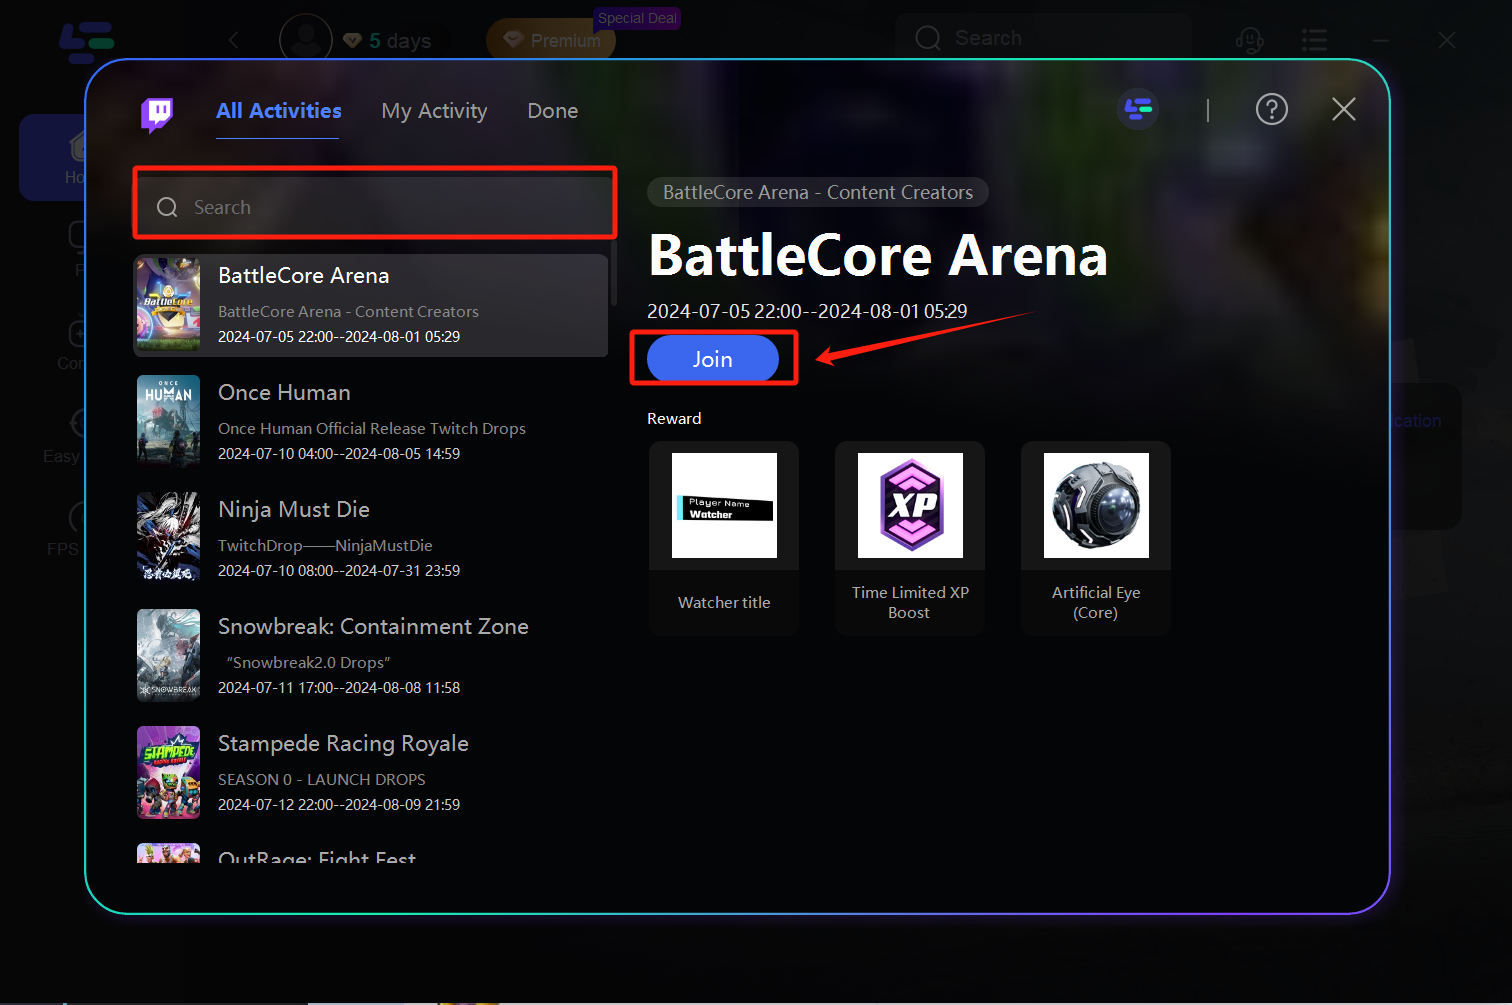Click the round LagoFast logo icon in the dialog header
Screen dimensions: 1512x1005
[x=1138, y=109]
